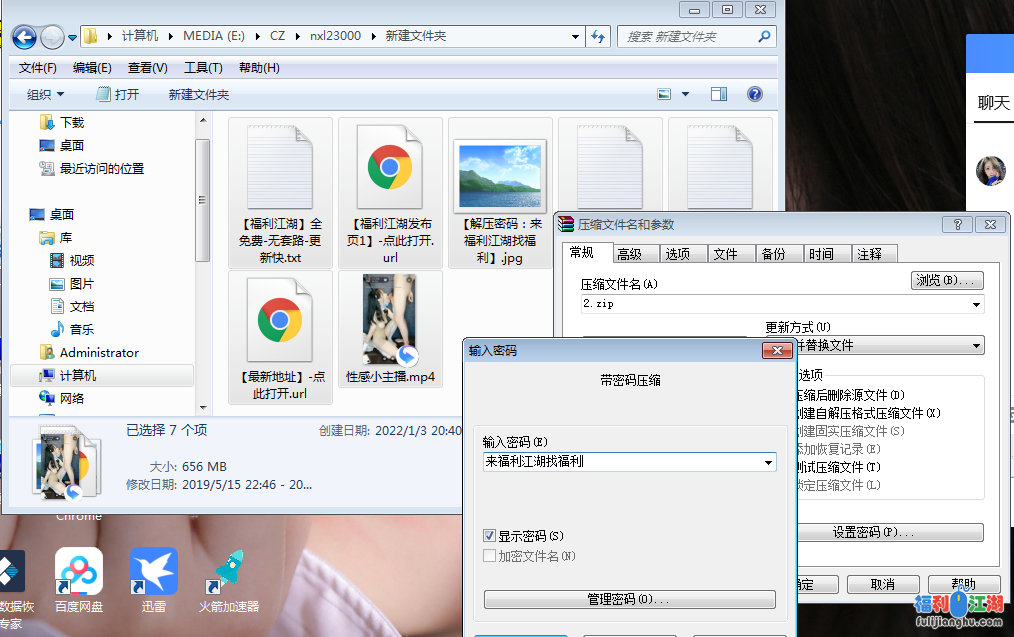Uncheck the 显示密码 checkbox
Image resolution: width=1014 pixels, height=637 pixels.
click(x=490, y=536)
